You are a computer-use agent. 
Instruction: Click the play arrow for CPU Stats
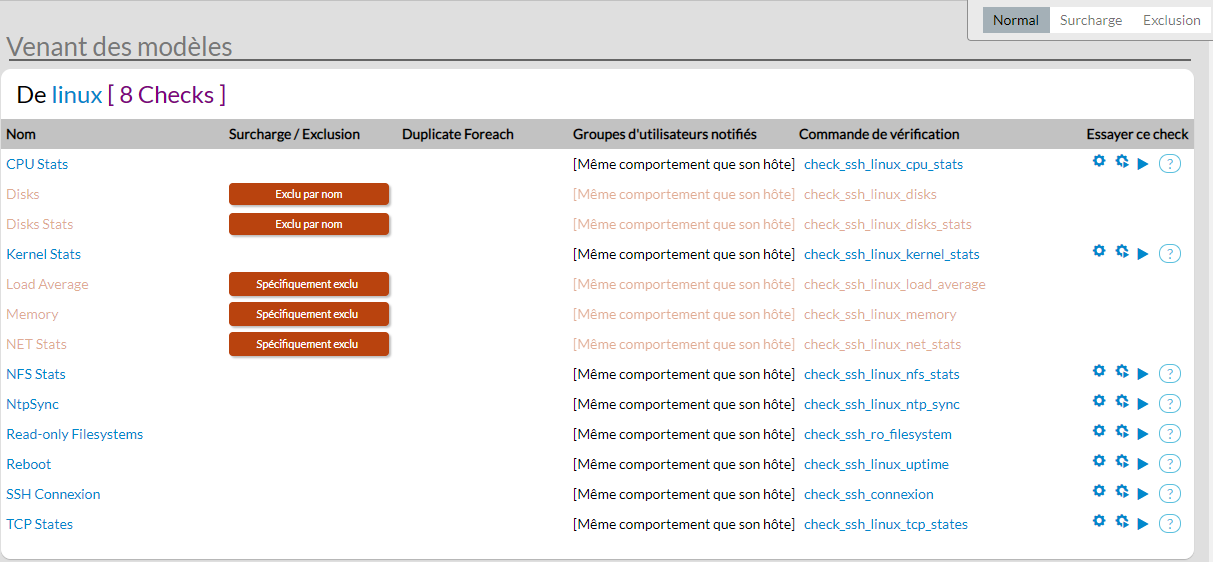pos(1143,164)
